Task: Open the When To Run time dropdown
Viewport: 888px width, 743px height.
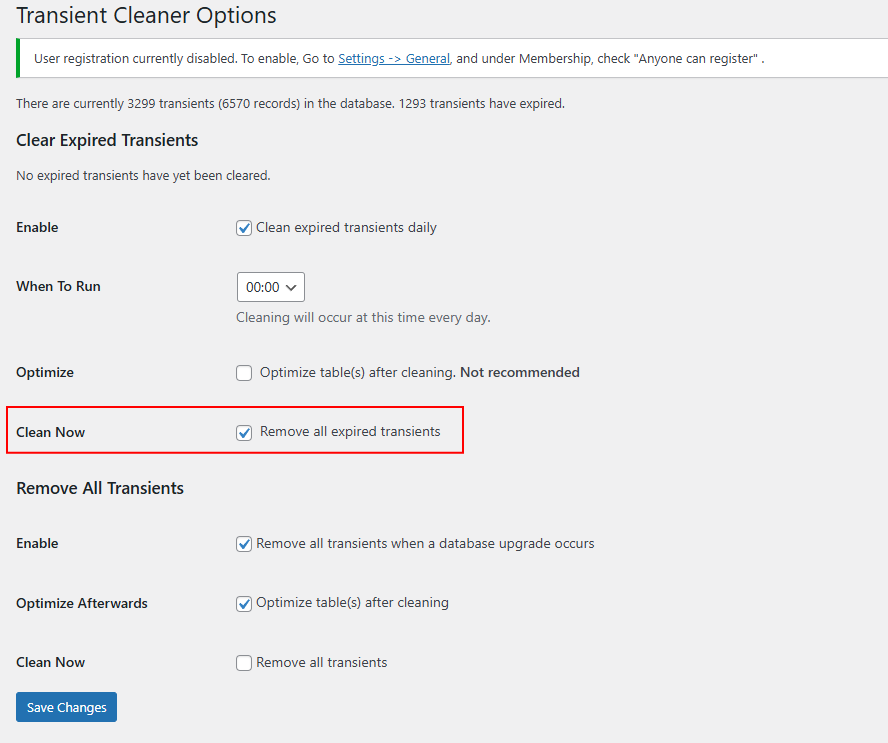Action: (271, 287)
